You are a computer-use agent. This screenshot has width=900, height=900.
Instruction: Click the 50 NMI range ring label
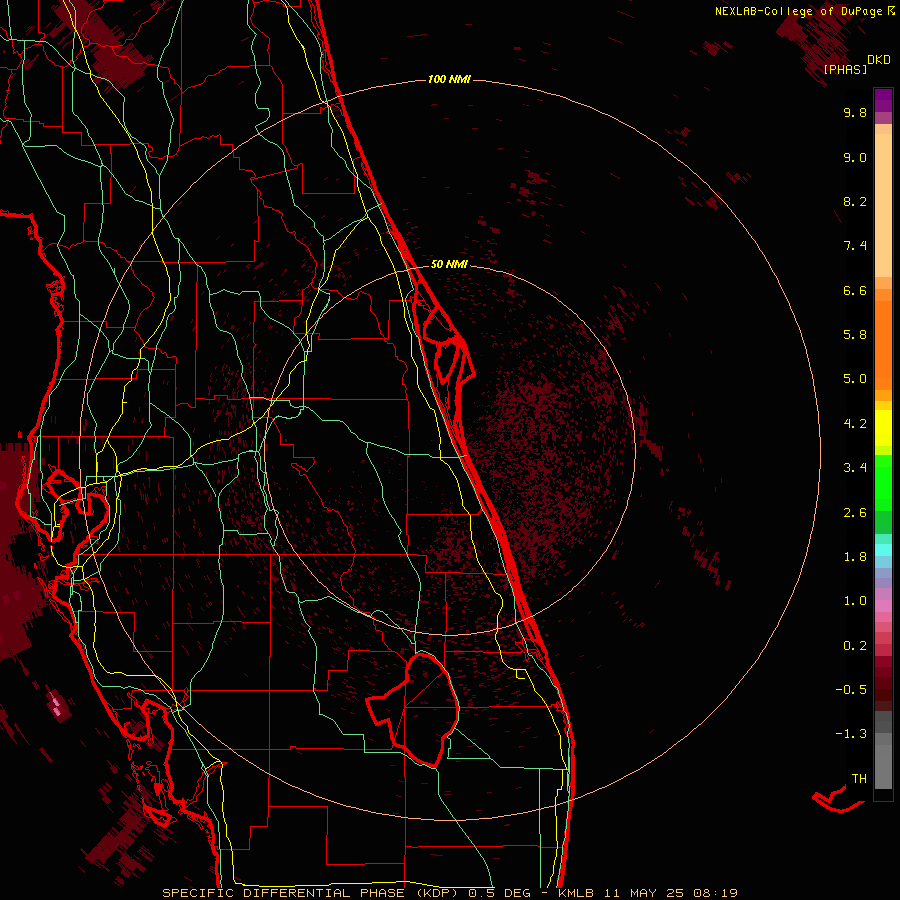click(449, 264)
